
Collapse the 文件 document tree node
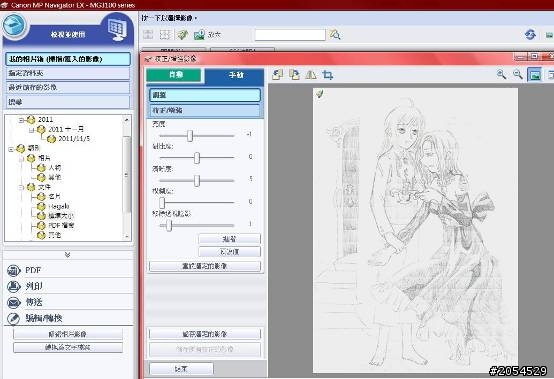pyautogui.click(x=21, y=187)
